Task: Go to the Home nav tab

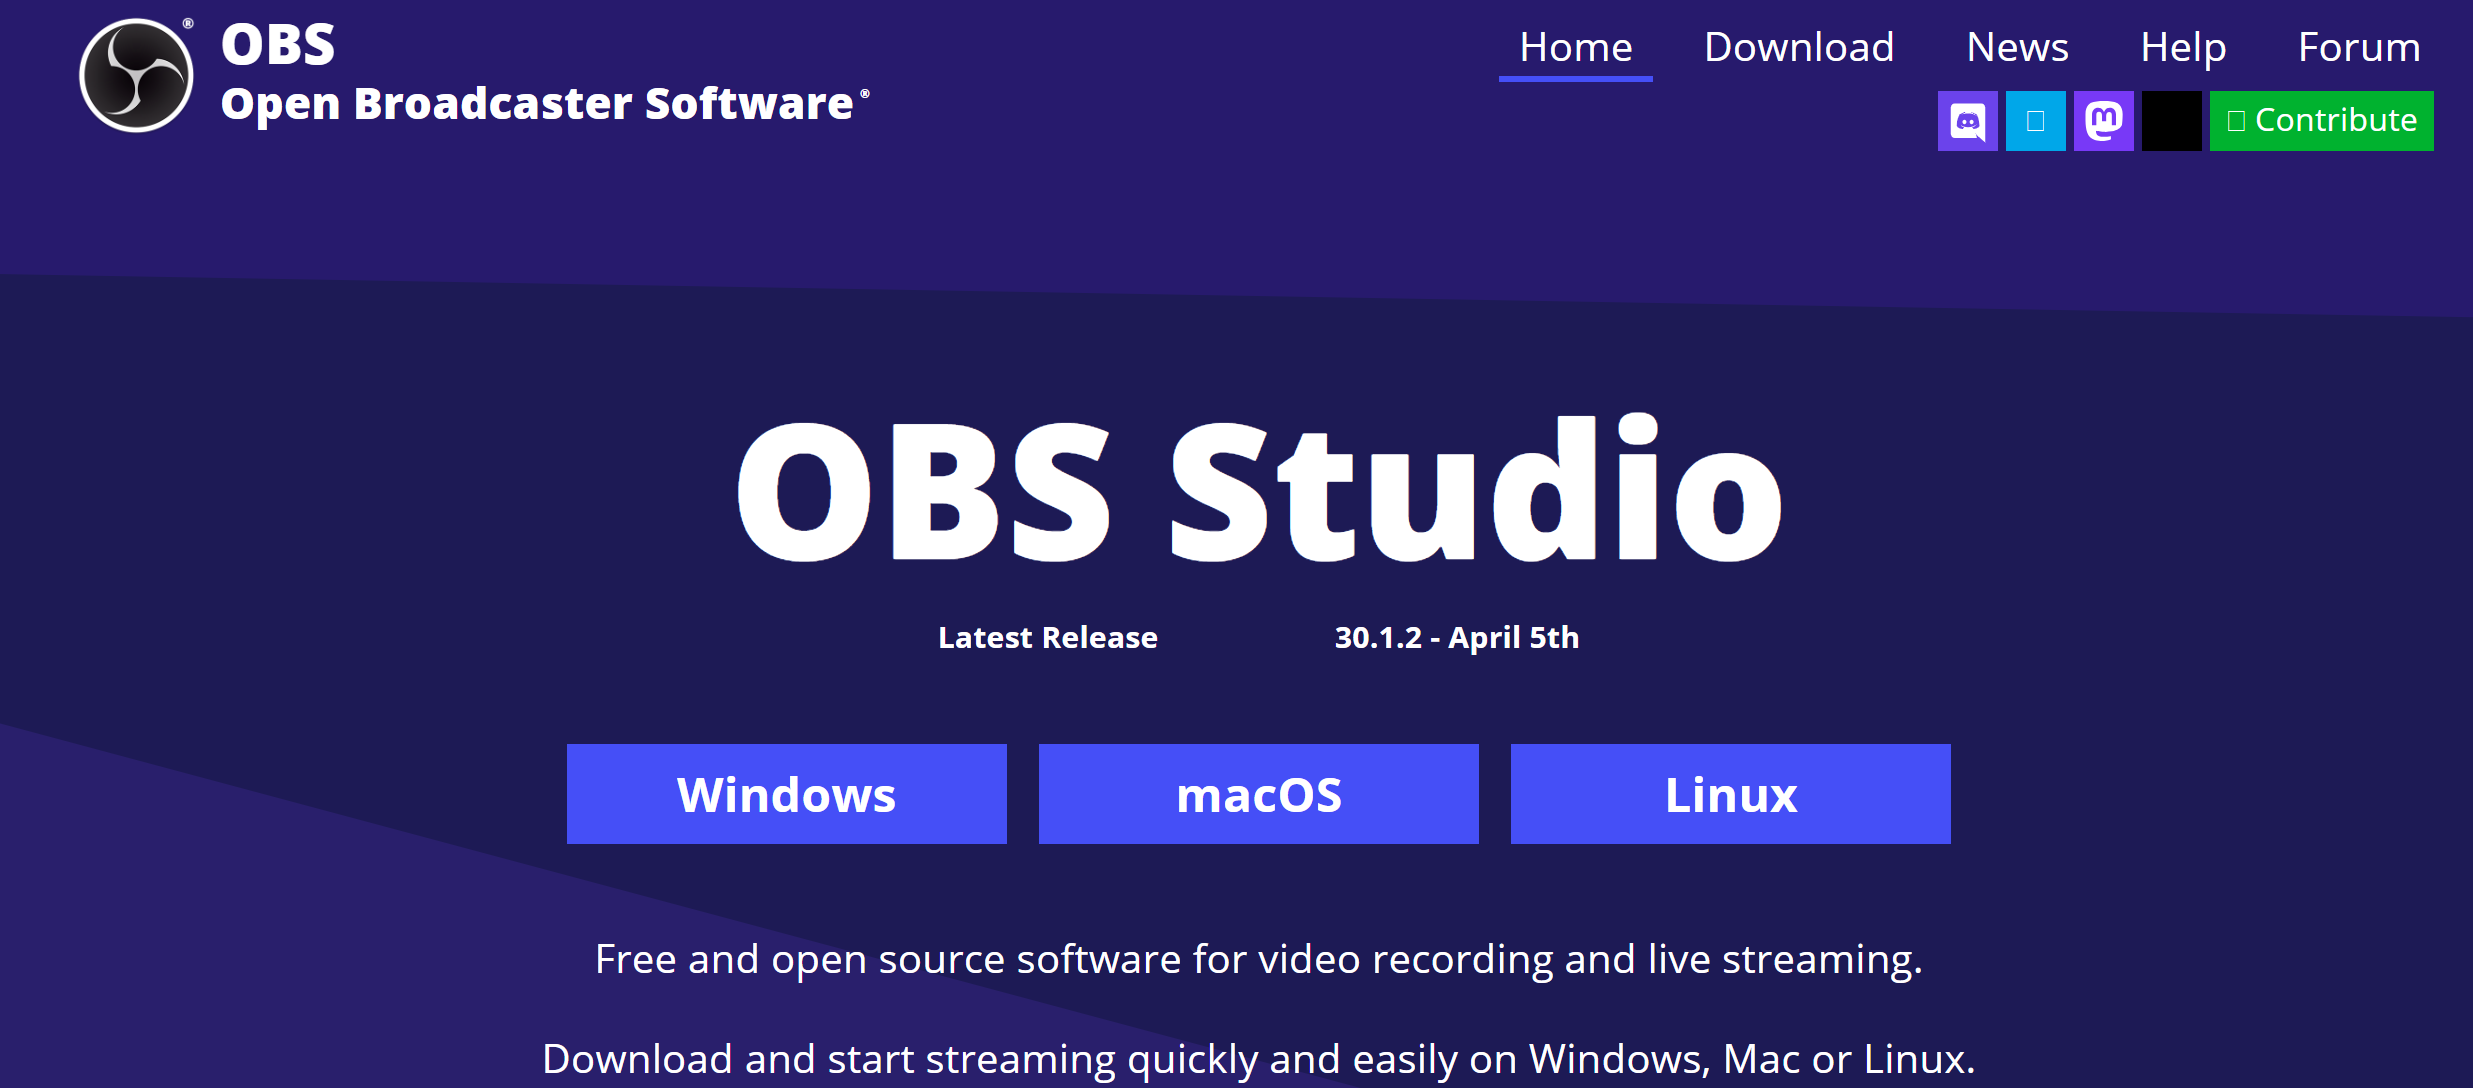Action: 1575,47
